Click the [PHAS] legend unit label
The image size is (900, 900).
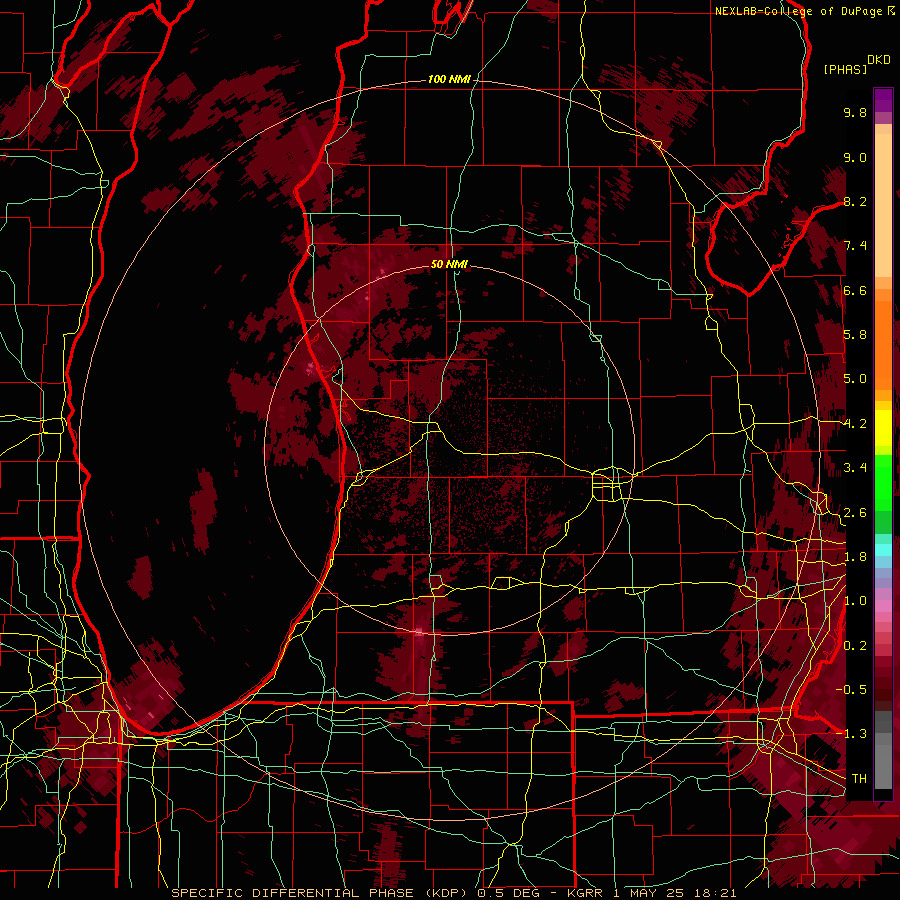(x=845, y=70)
